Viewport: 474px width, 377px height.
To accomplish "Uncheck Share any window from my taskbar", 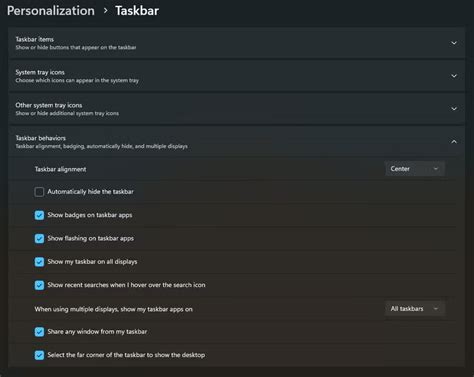I will [x=39, y=332].
